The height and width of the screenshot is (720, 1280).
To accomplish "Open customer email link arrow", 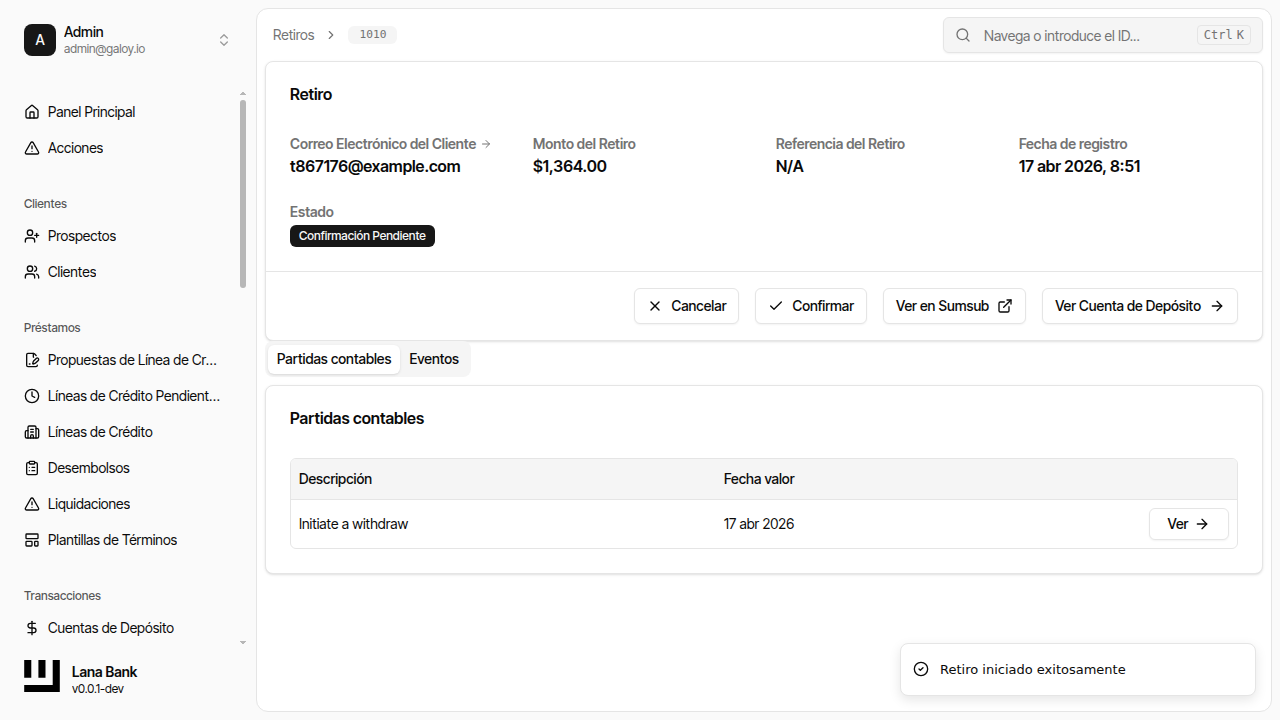I will click(x=486, y=144).
